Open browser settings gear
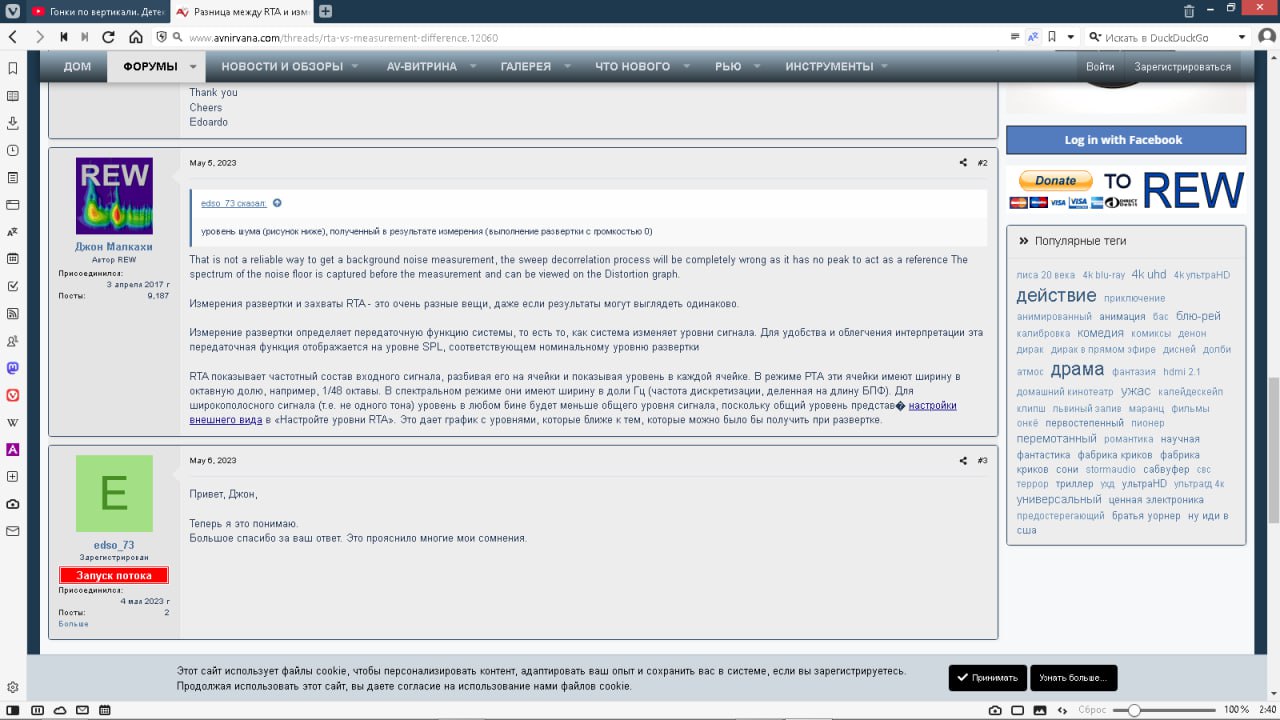The image size is (1280, 720). tap(12, 688)
